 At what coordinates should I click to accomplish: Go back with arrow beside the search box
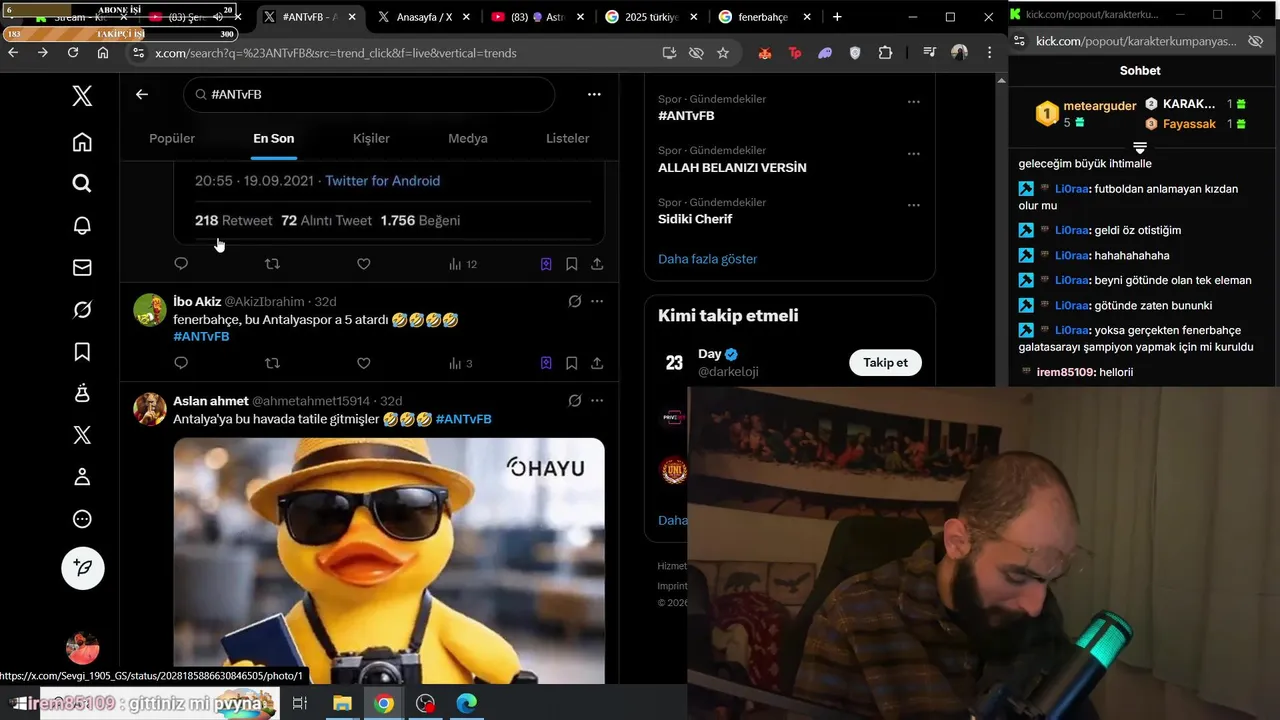click(142, 94)
